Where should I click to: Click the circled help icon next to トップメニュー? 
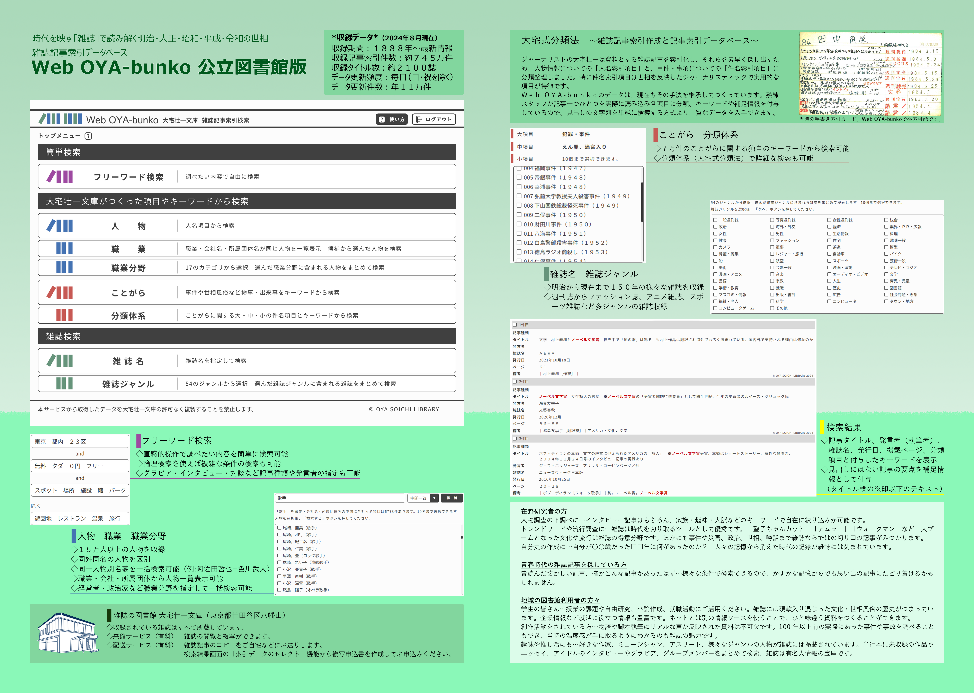88,136
